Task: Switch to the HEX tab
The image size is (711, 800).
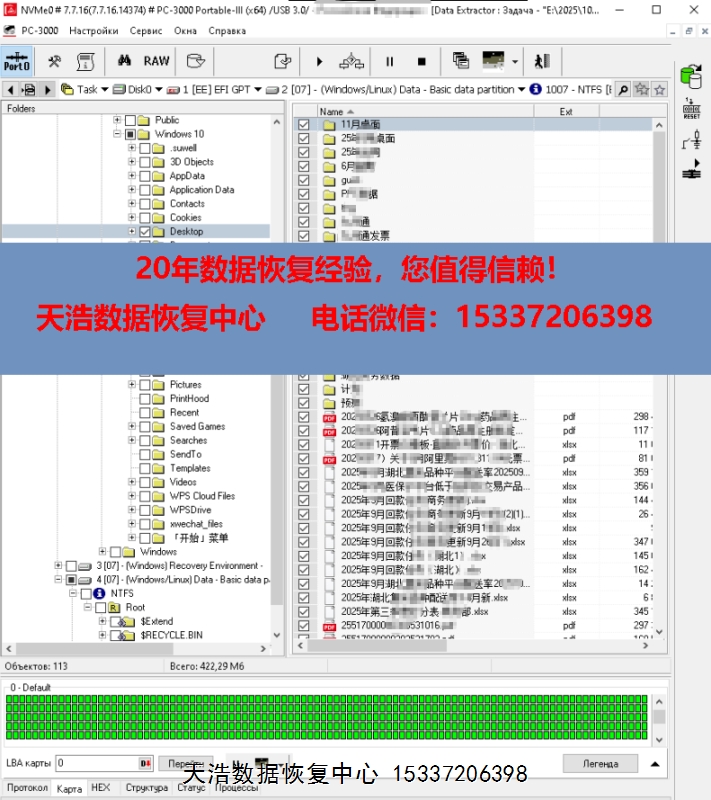Action: pos(100,788)
